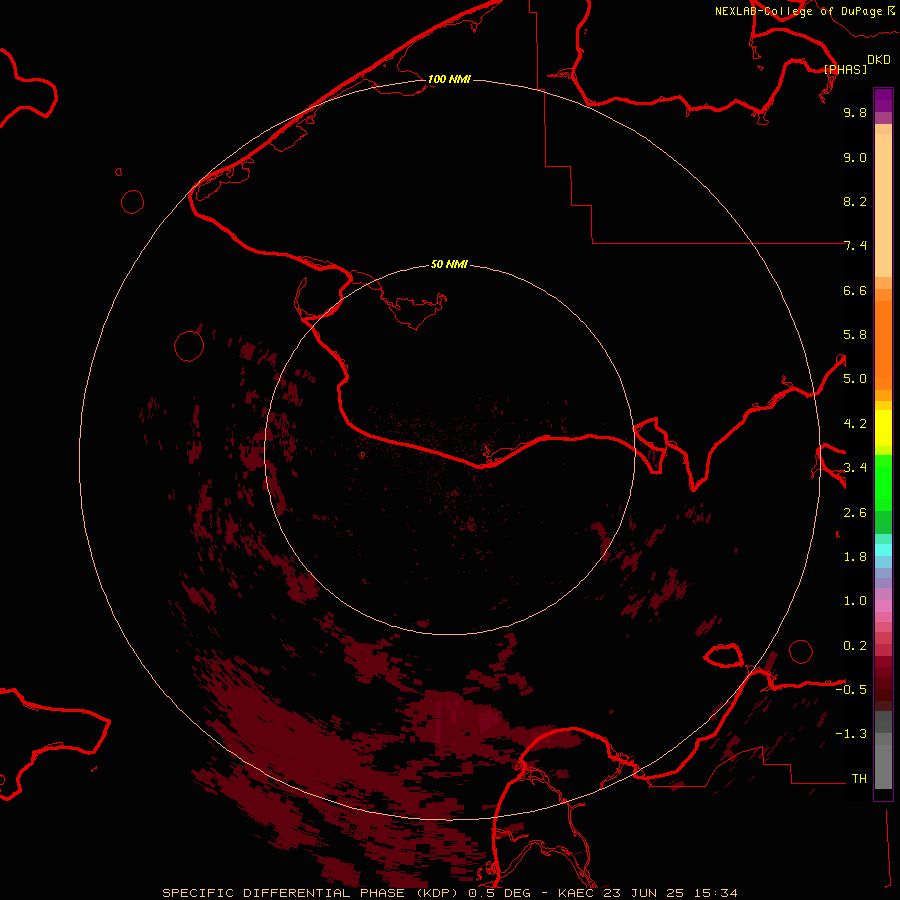Click the -1.3 scale value
This screenshot has height=900, width=900.
click(851, 734)
